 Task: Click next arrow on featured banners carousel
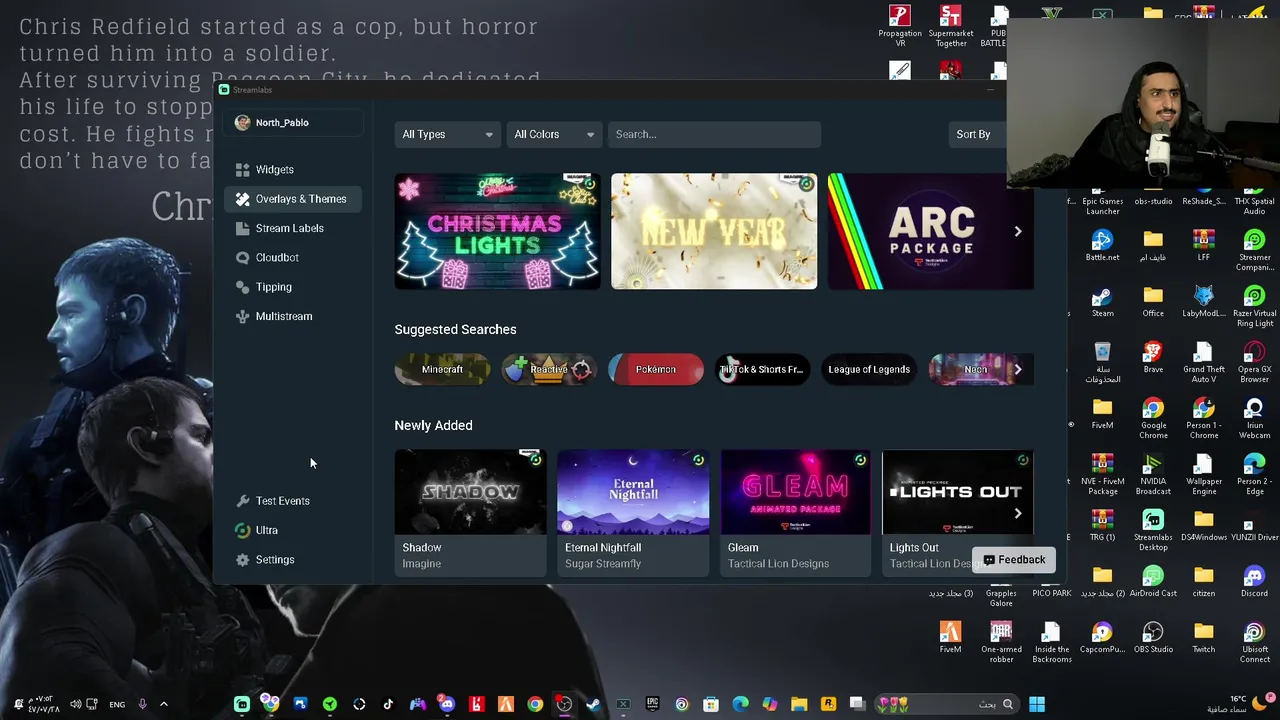[1018, 231]
